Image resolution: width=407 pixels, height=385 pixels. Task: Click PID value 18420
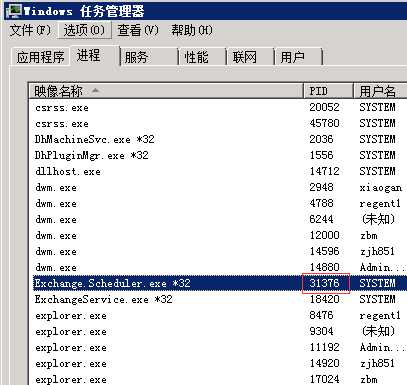click(x=324, y=299)
